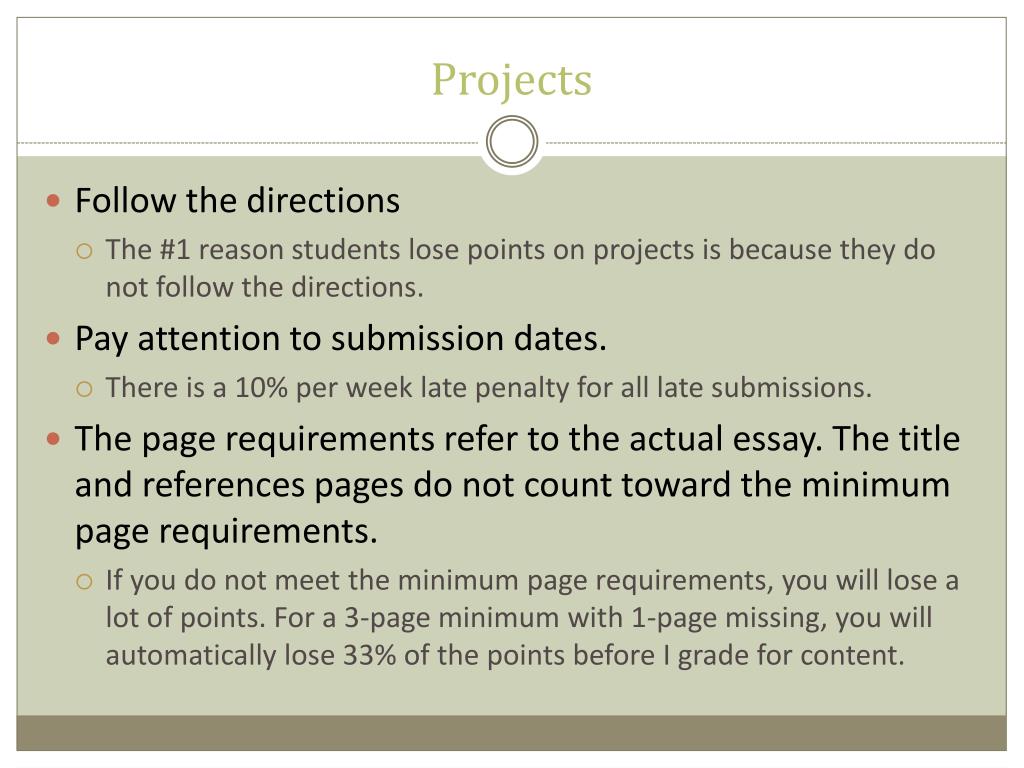Screen dimensions: 1024x768
Task: Select the red bullet beside The page requirements
Action: [x=54, y=439]
